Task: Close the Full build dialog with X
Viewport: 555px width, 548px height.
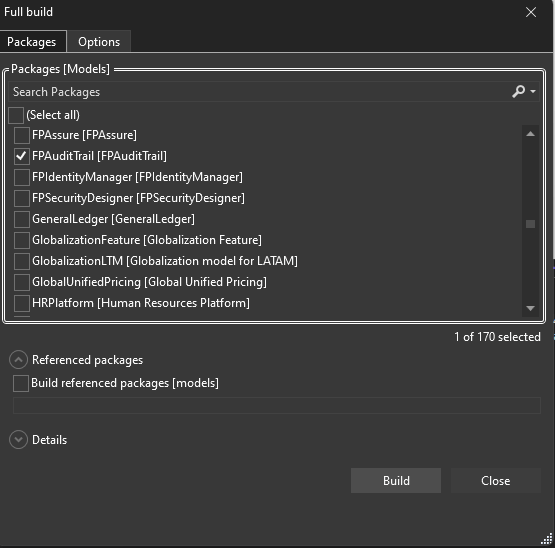Action: (x=531, y=12)
